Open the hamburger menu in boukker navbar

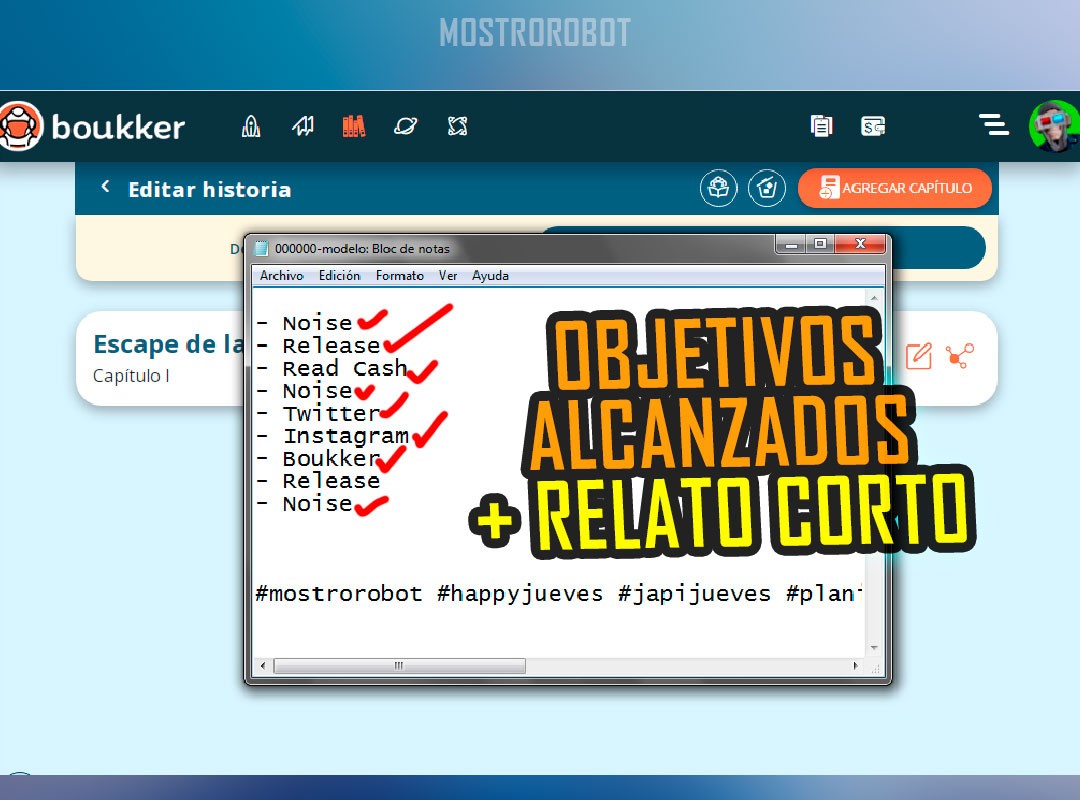click(994, 125)
